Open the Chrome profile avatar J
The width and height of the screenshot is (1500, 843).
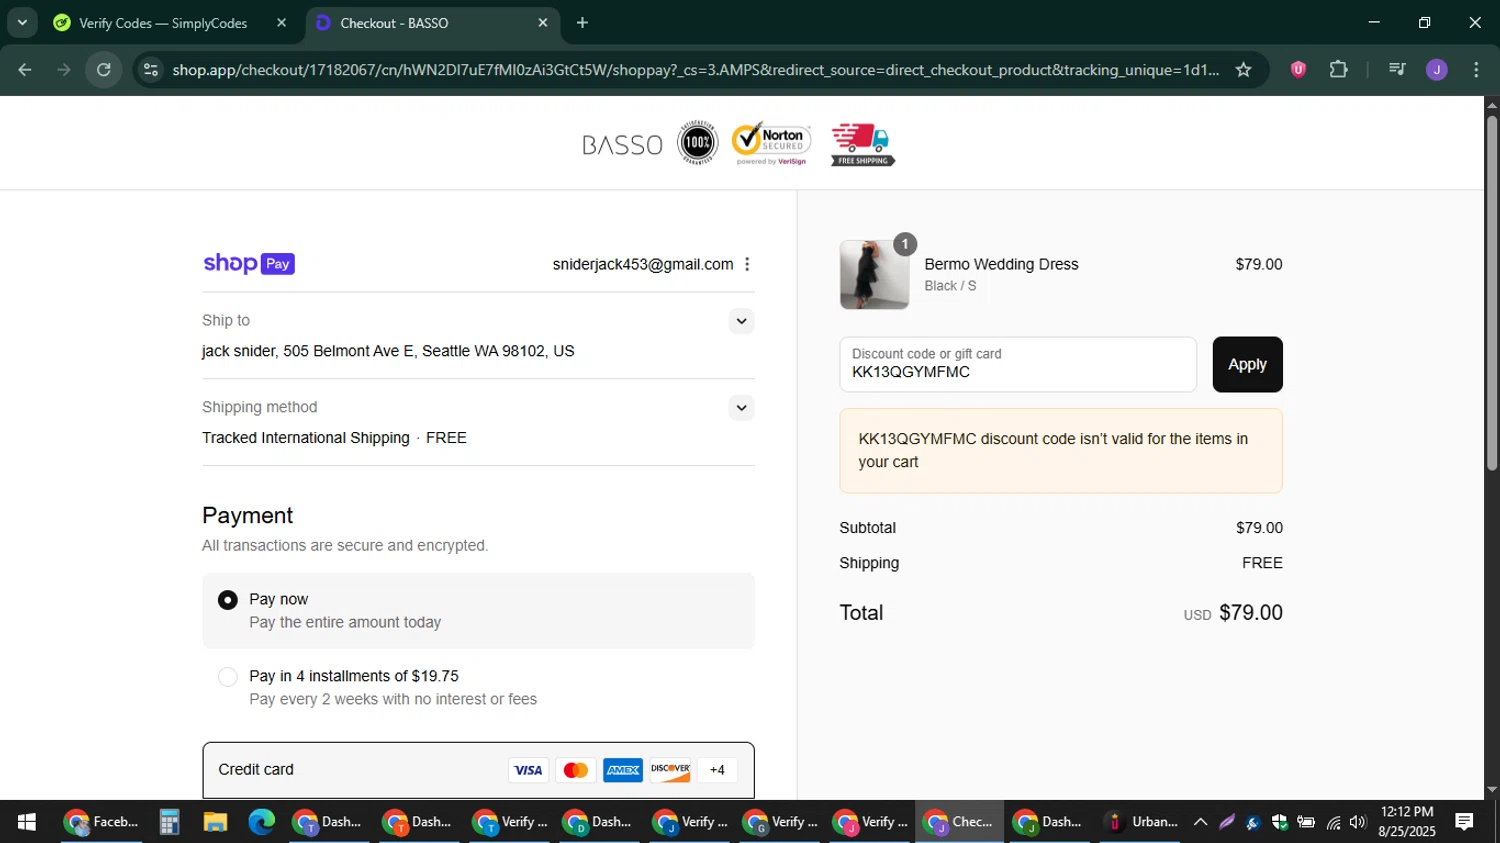1437,70
